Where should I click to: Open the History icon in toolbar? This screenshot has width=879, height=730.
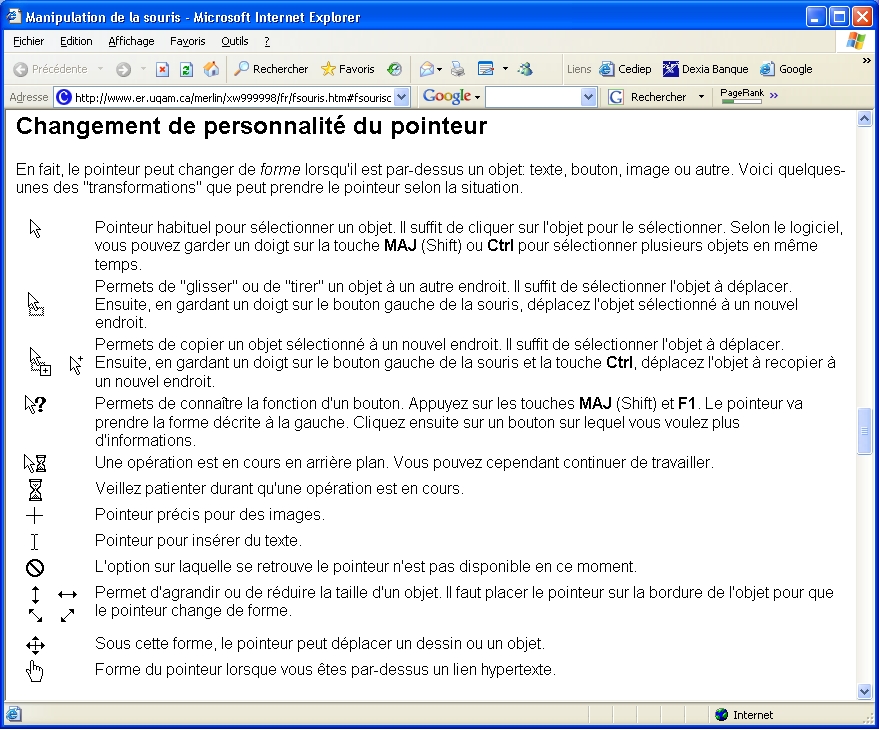pyautogui.click(x=395, y=69)
